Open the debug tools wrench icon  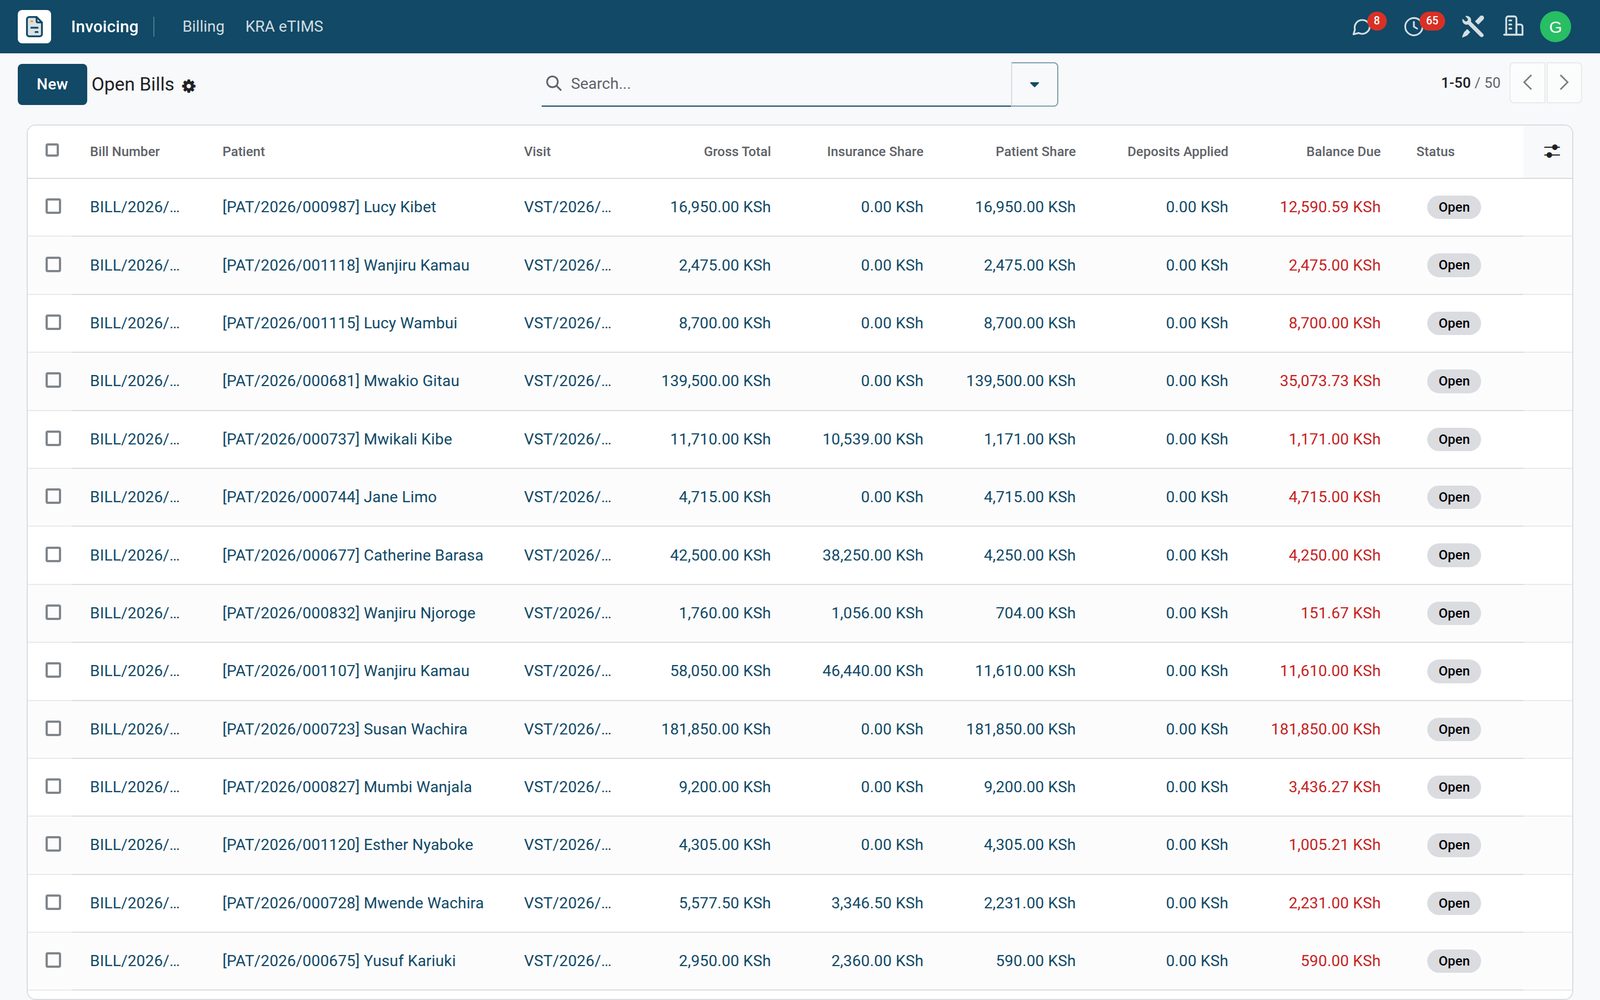tap(1472, 27)
